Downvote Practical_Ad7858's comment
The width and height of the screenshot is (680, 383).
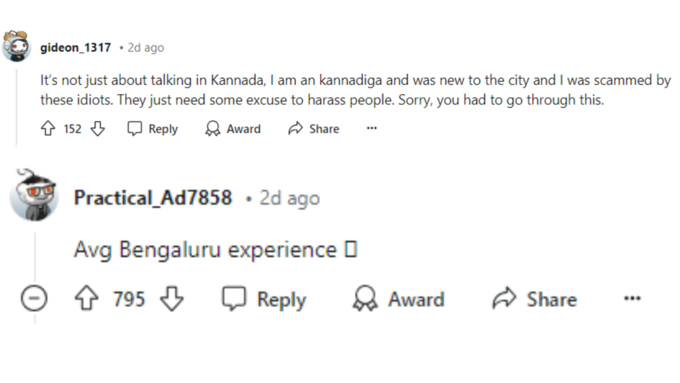(172, 298)
